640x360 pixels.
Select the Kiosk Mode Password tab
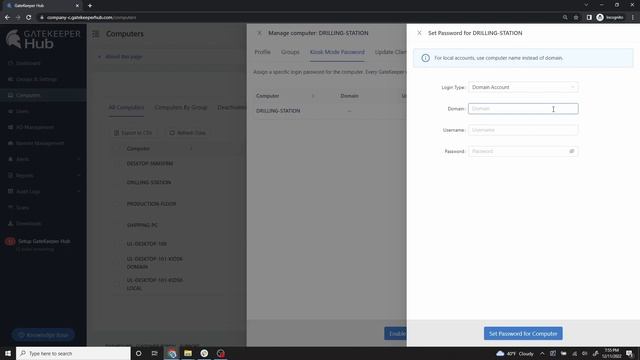(x=337, y=52)
